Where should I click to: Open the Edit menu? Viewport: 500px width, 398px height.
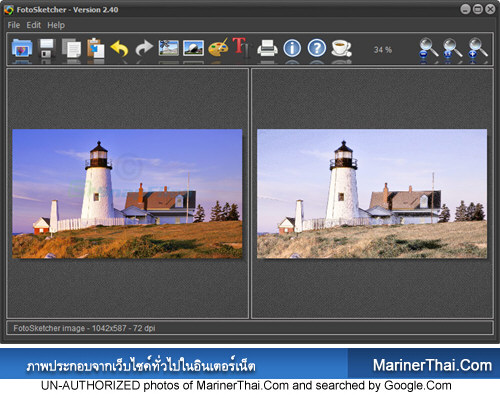tap(34, 25)
